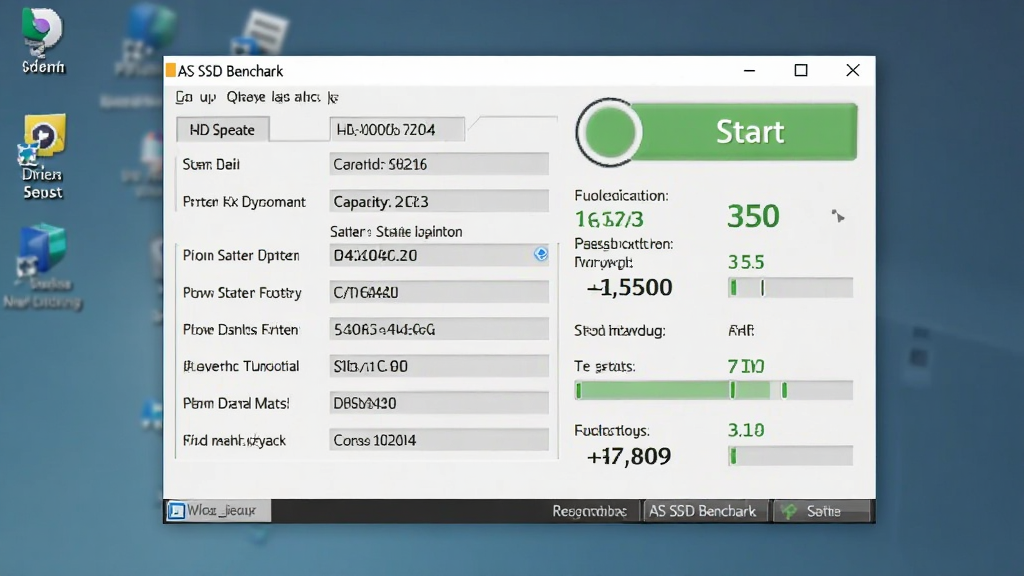Click the Caratid: 58216 field
The image size is (1024, 576).
439,164
